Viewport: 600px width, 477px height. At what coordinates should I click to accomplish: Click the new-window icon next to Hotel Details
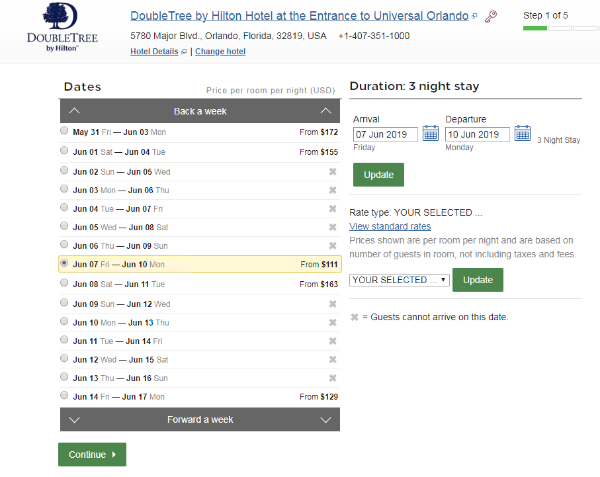point(184,52)
